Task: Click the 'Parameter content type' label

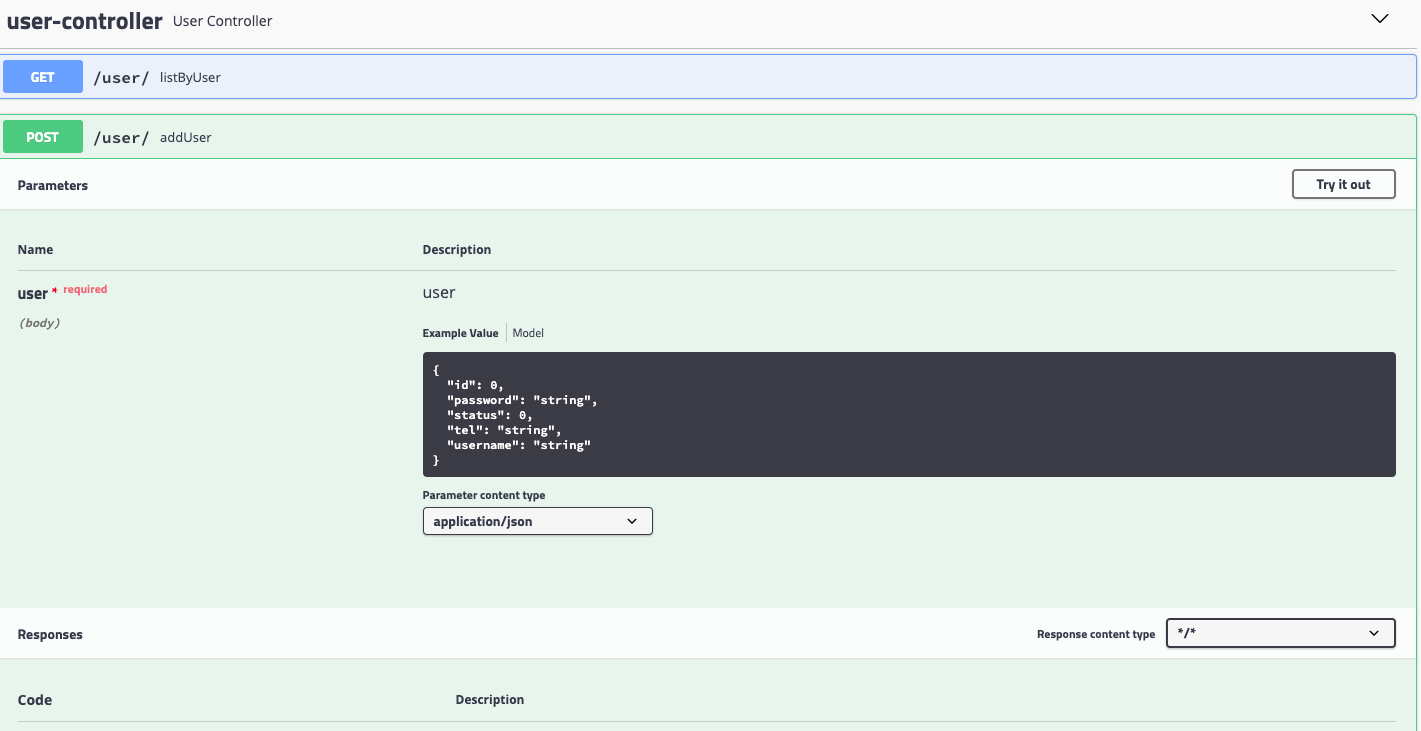Action: click(484, 495)
